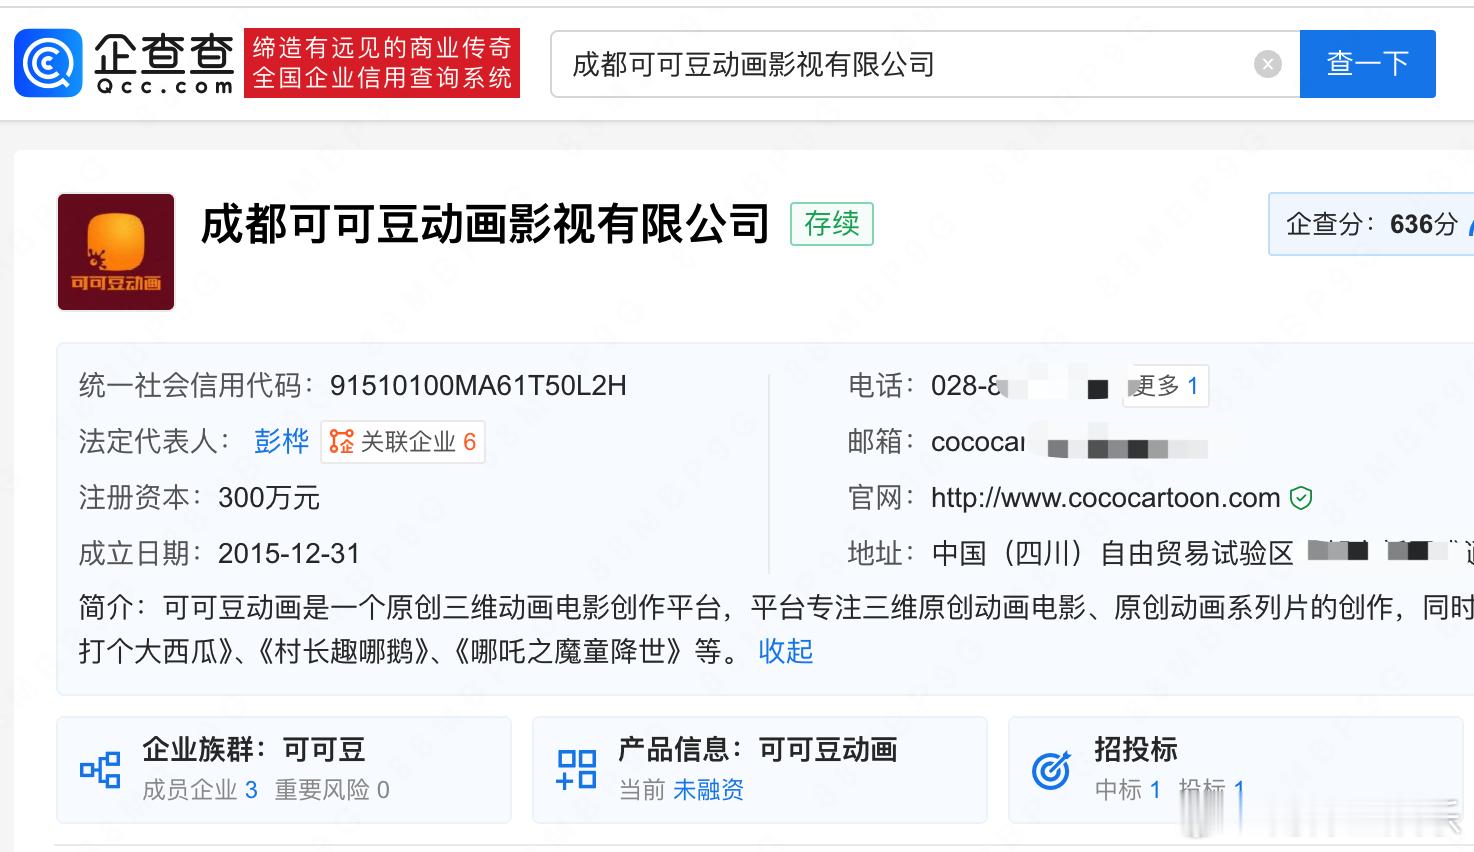1474x852 pixels.
Task: Click the 查一下 search button
Action: (1367, 64)
